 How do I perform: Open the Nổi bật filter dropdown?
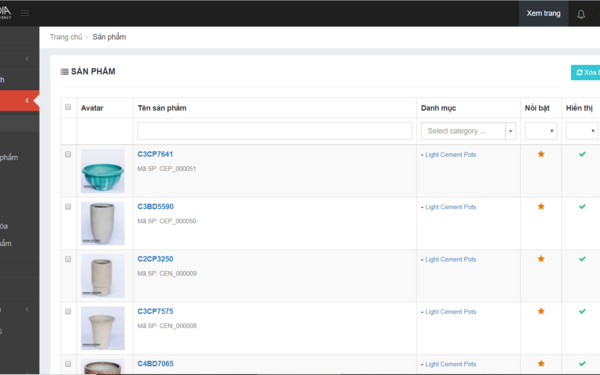pyautogui.click(x=541, y=131)
